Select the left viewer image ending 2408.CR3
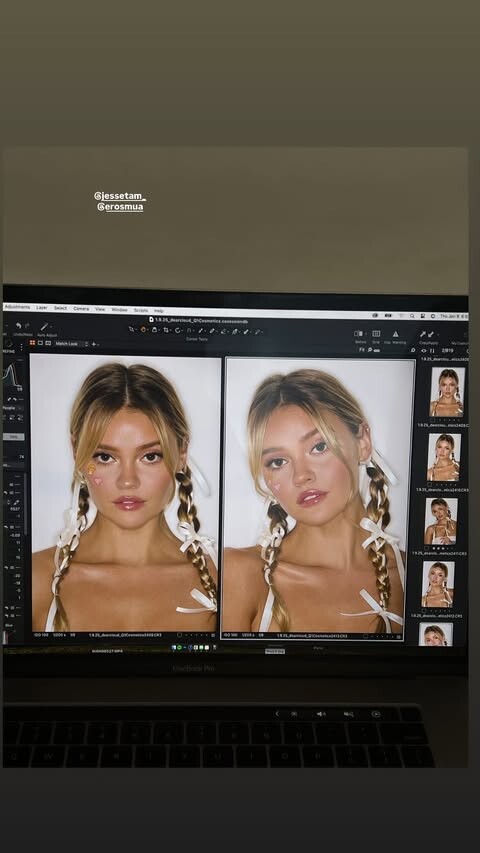The height and width of the screenshot is (853, 480). tap(125, 493)
